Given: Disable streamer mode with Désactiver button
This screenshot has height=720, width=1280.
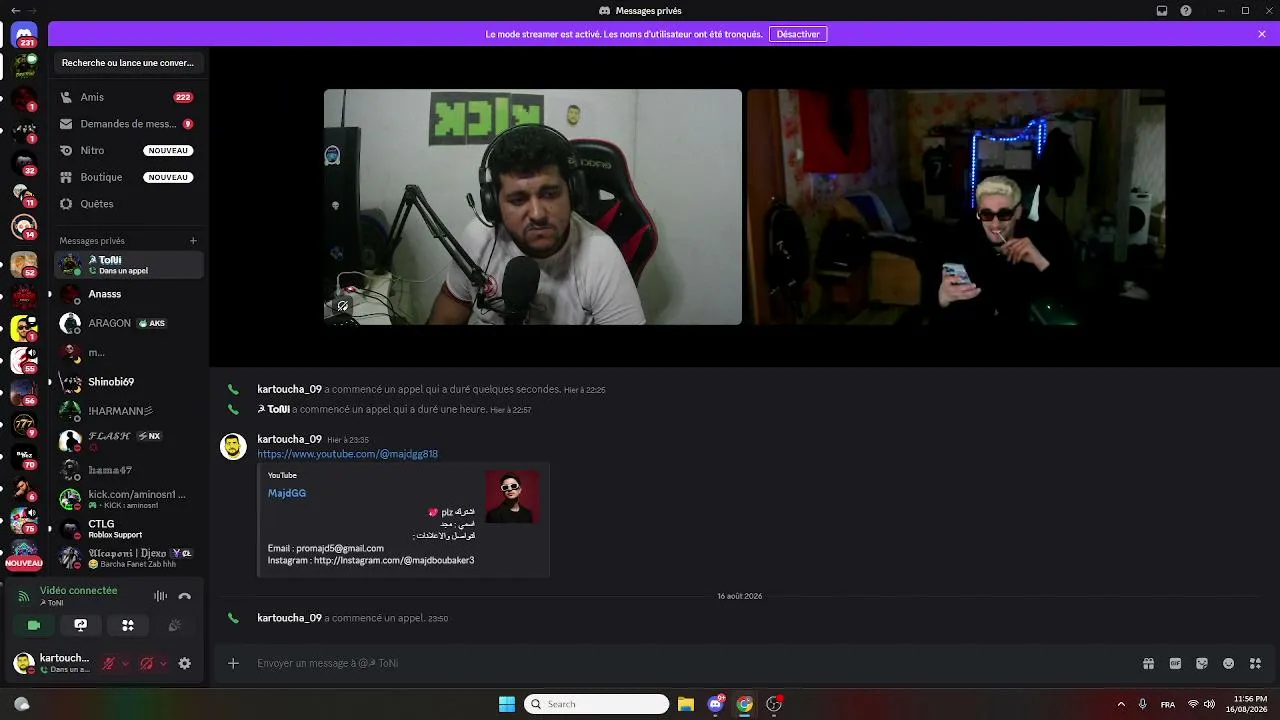Looking at the screenshot, I should [798, 34].
